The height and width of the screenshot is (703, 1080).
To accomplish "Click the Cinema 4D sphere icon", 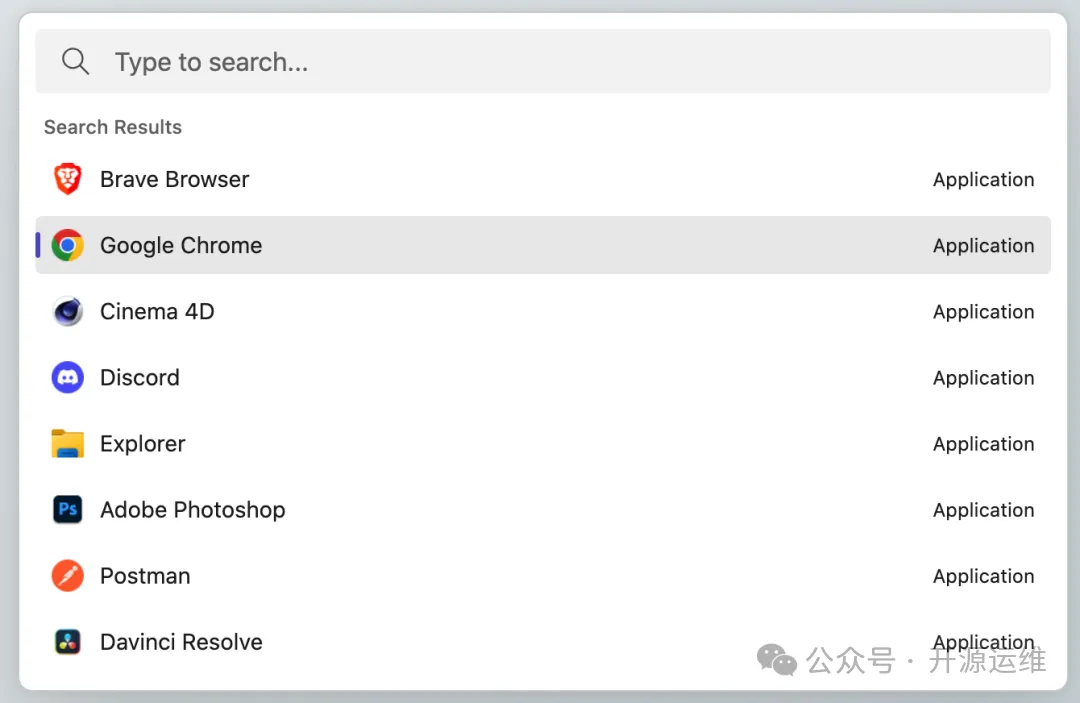I will pyautogui.click(x=68, y=312).
